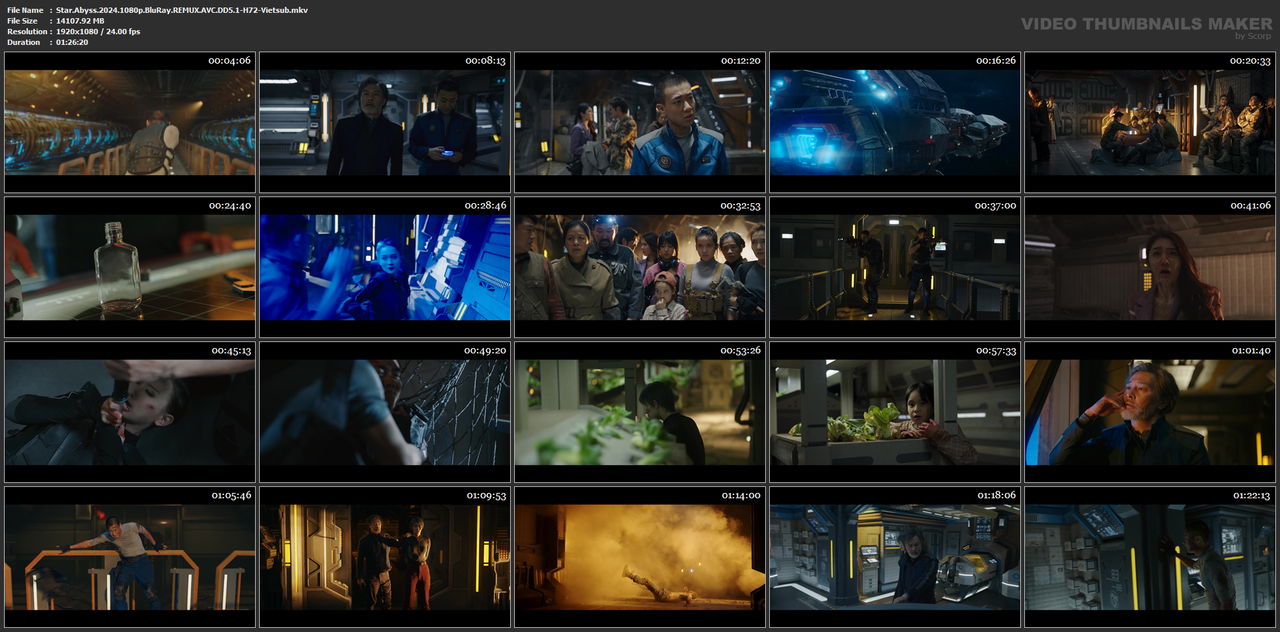Pick the frame marked 01:09:53

pyautogui.click(x=385, y=557)
